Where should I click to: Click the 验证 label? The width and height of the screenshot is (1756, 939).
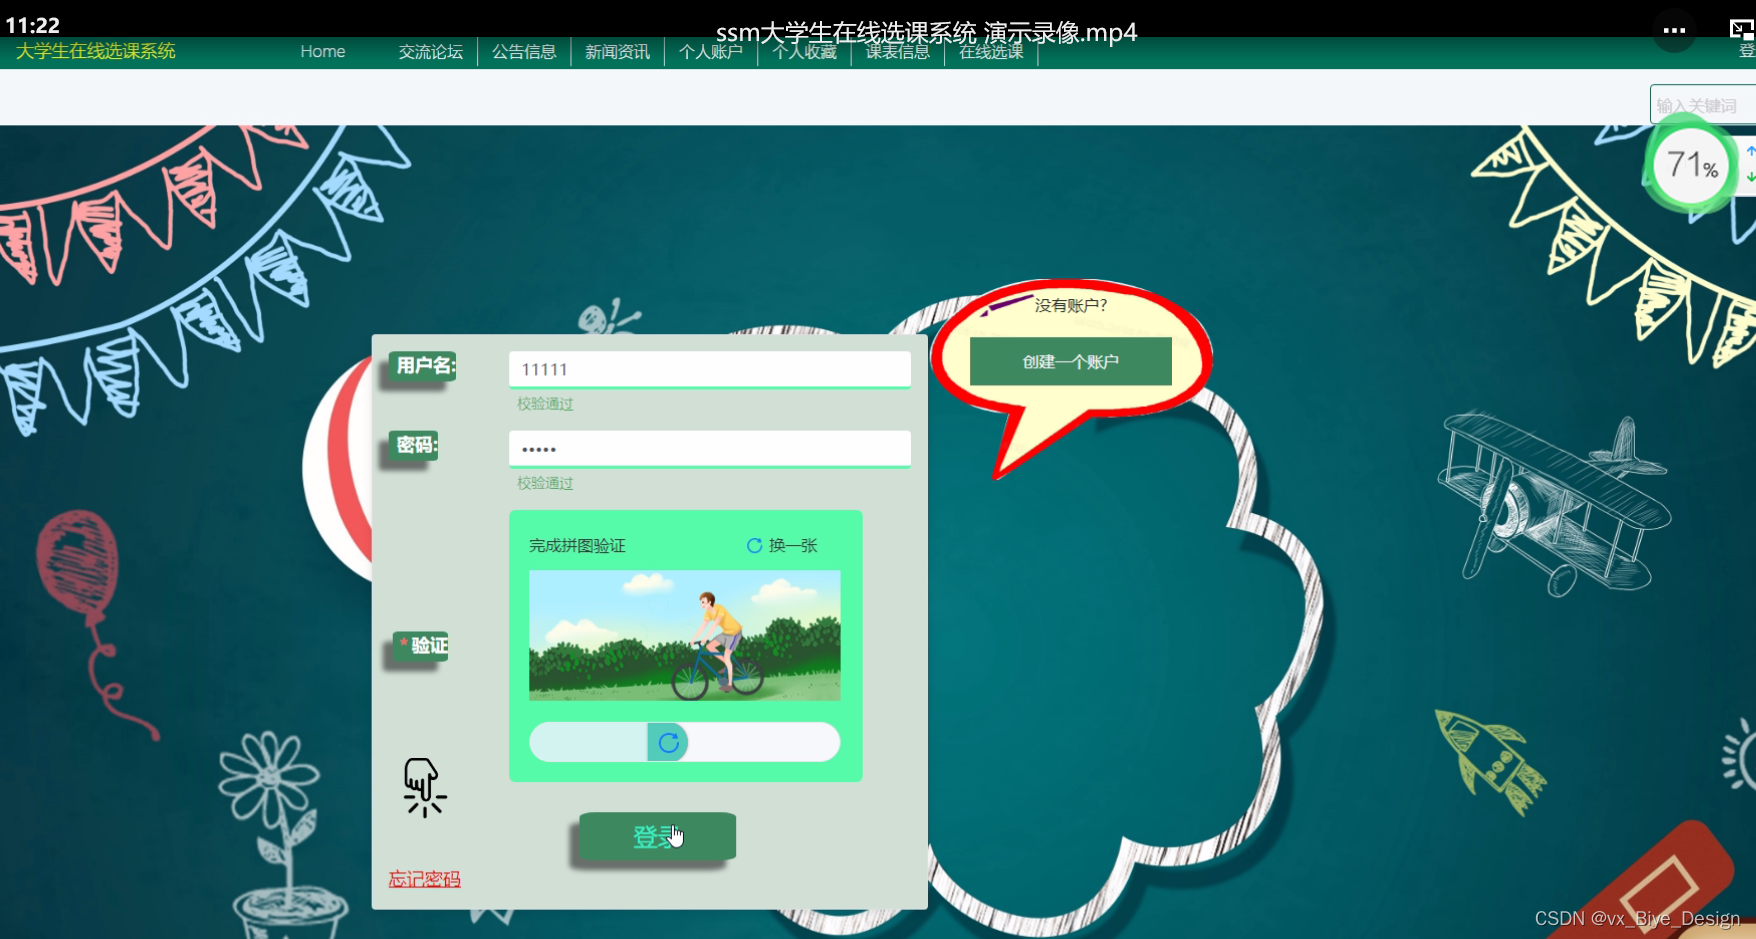click(x=421, y=646)
